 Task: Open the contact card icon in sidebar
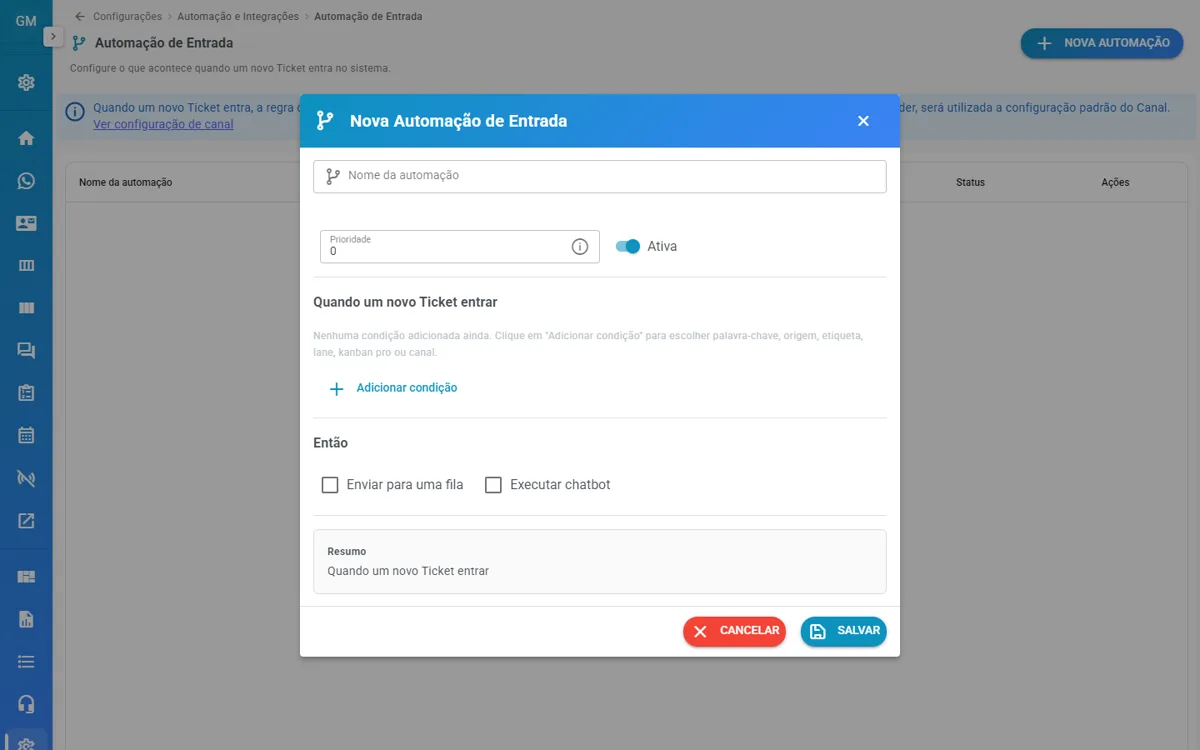26,223
